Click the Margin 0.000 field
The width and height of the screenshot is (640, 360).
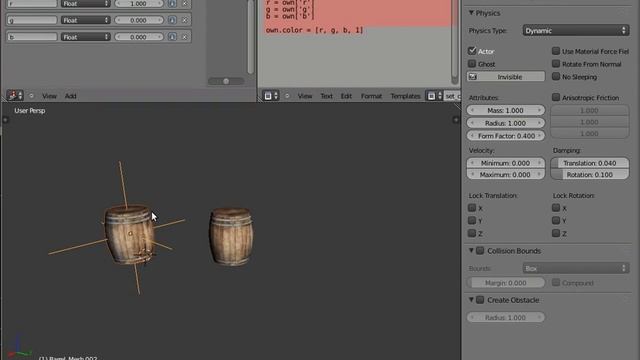[506, 282]
